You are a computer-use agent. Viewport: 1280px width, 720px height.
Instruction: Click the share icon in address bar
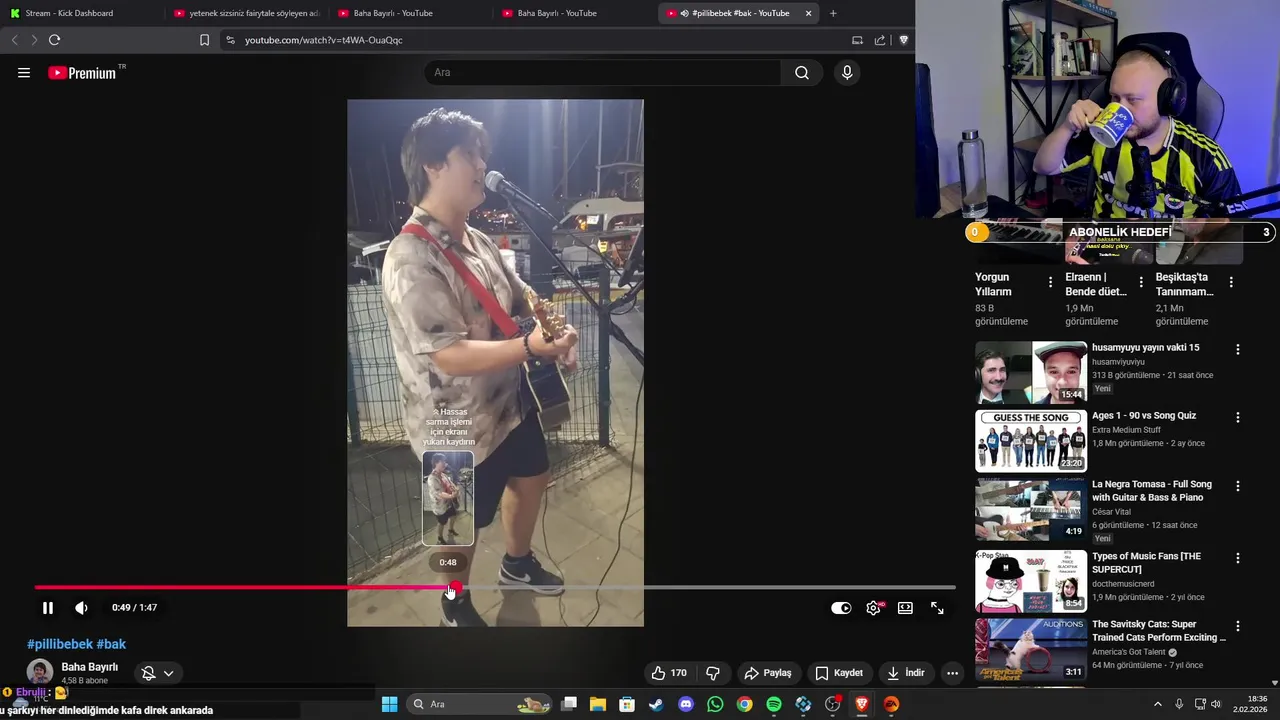(x=880, y=40)
